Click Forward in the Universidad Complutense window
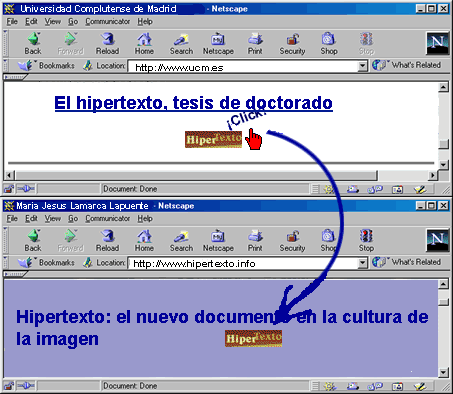This screenshot has height=394, width=453. click(x=70, y=44)
